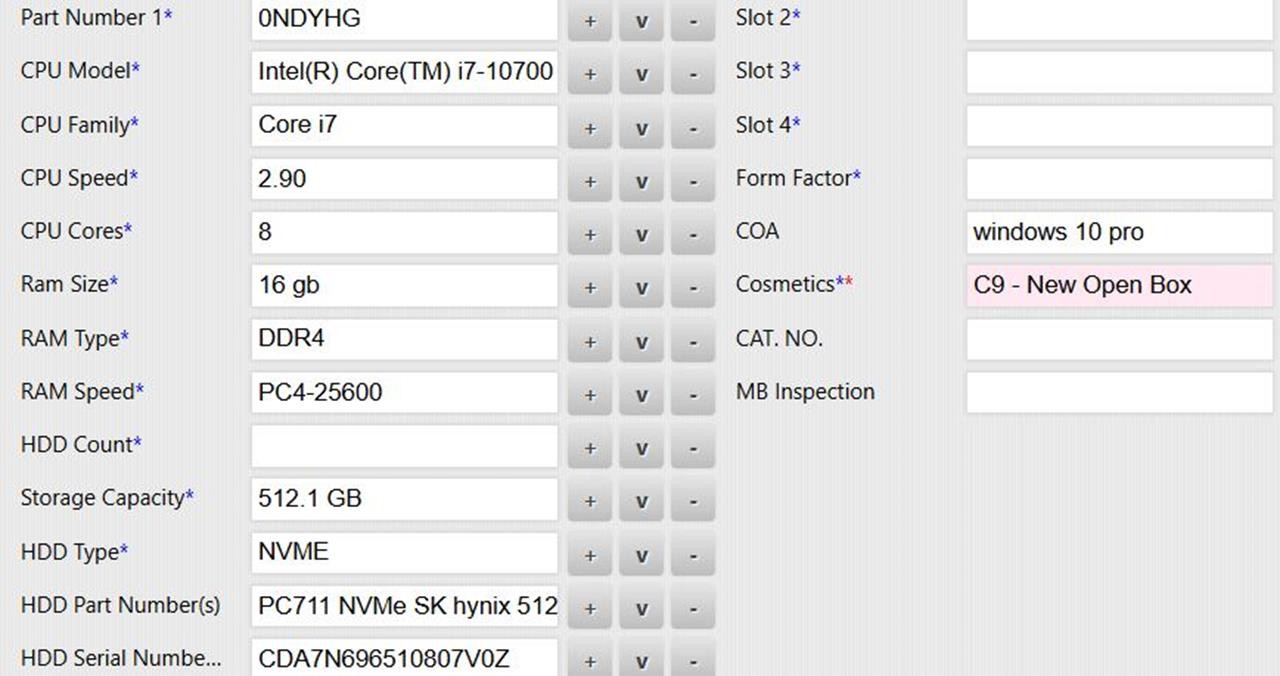Click the minus button for Part Number 1
The height and width of the screenshot is (676, 1280).
tap(693, 21)
